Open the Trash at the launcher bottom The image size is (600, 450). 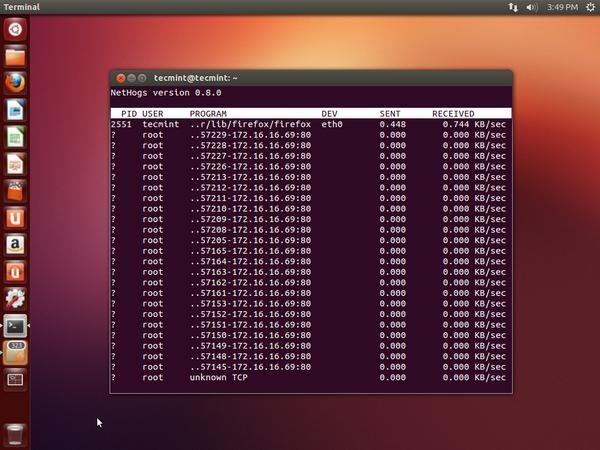pyautogui.click(x=15, y=435)
